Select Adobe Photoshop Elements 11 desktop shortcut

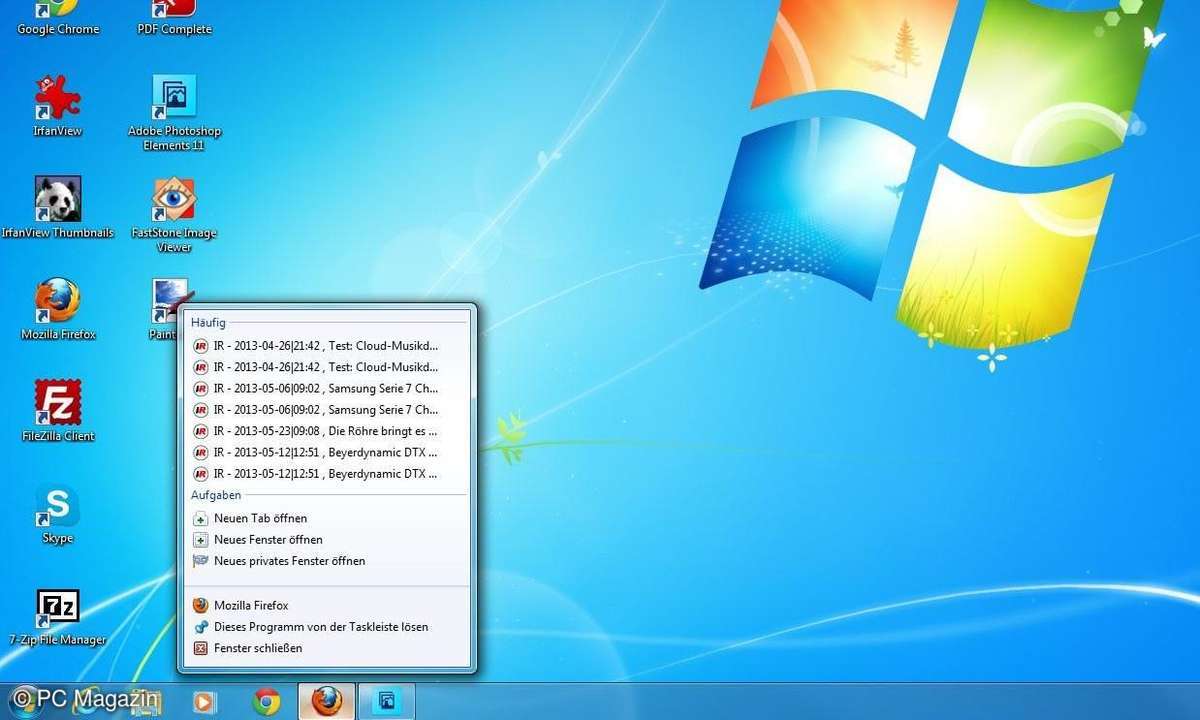174,112
